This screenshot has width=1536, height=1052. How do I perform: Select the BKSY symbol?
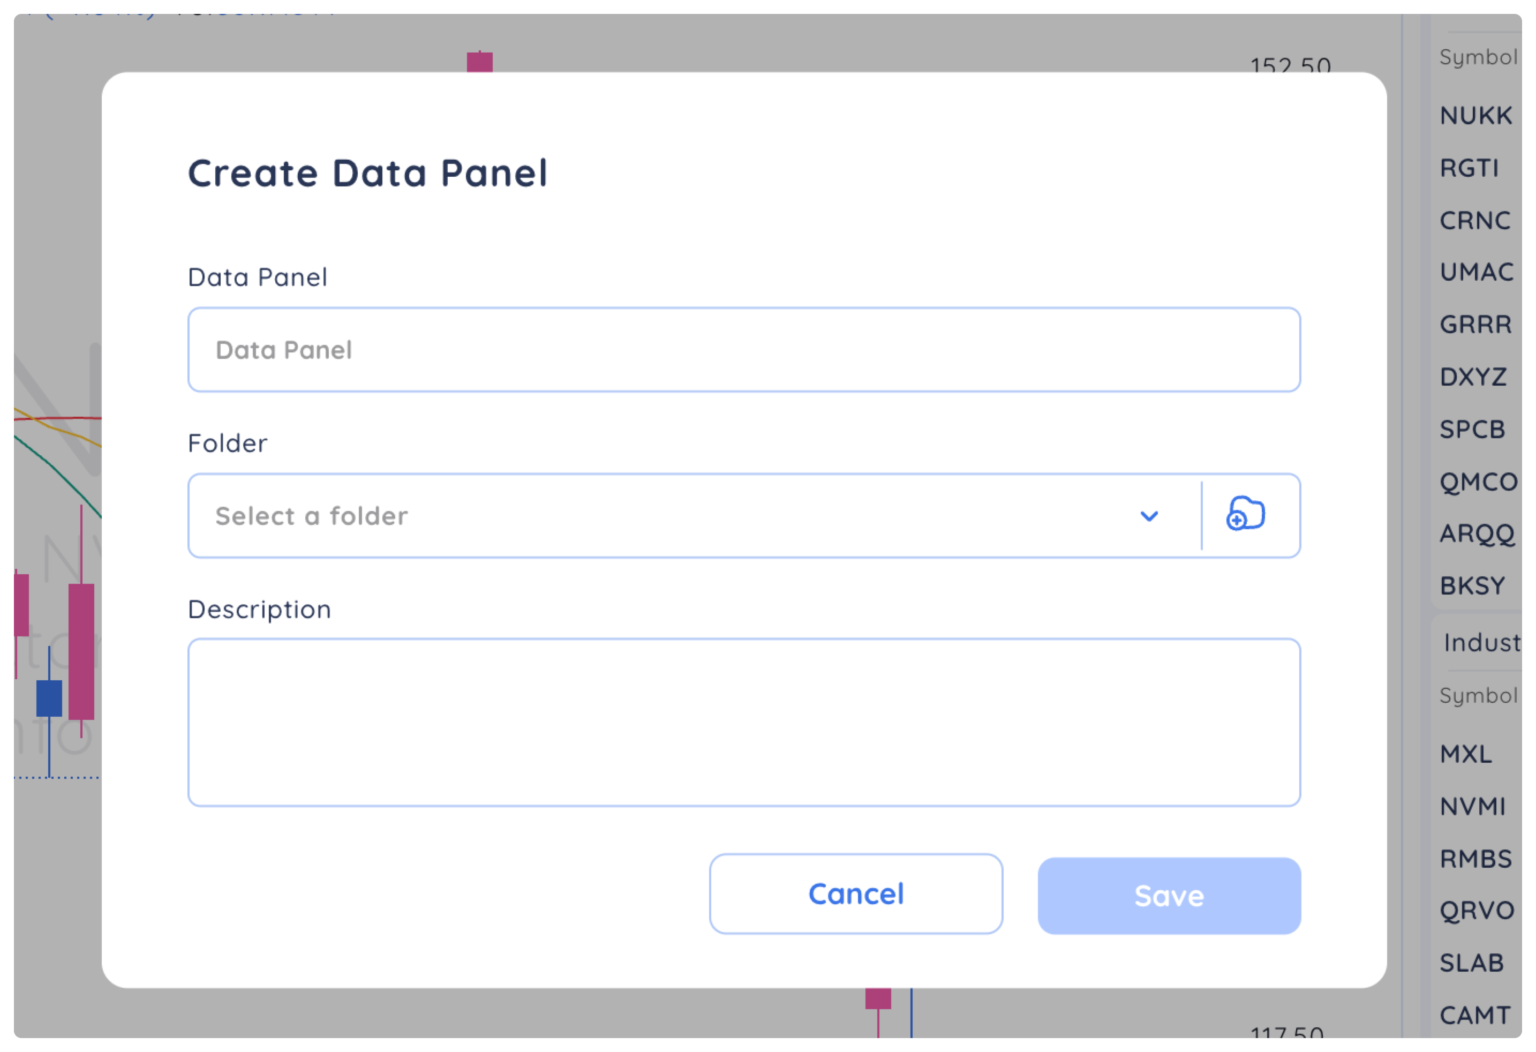pos(1471,586)
